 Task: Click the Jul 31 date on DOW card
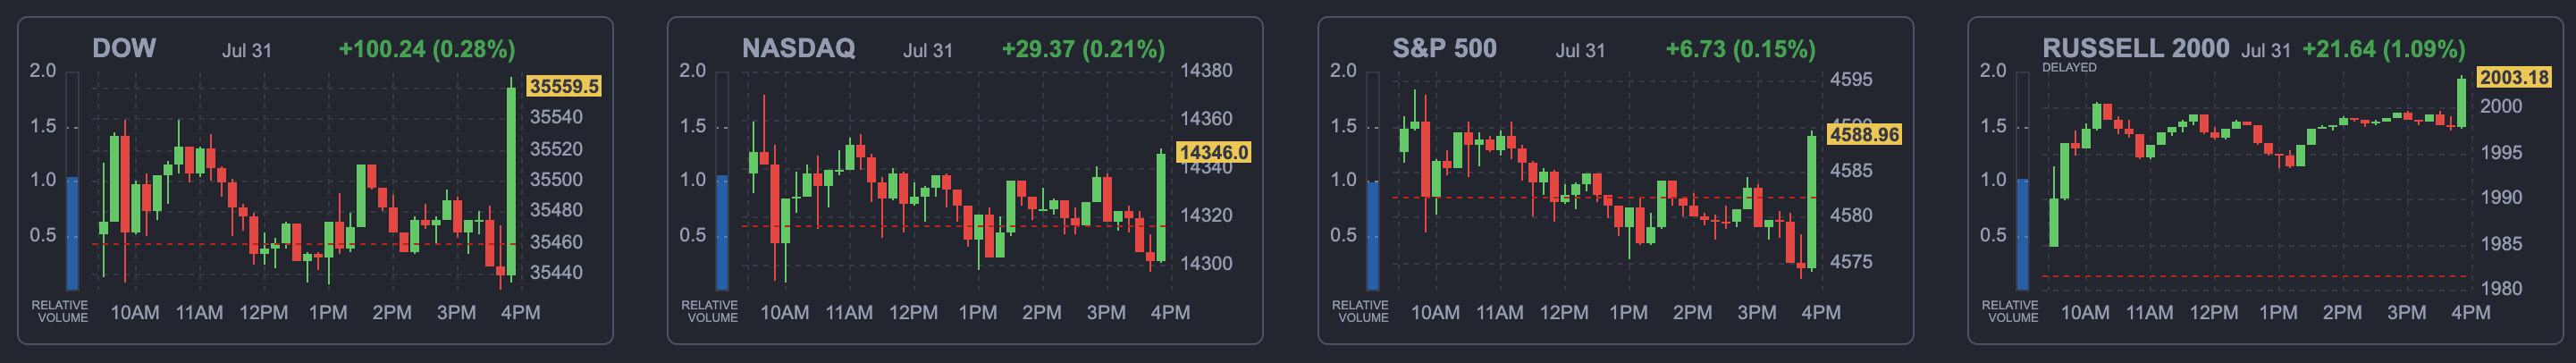click(247, 50)
